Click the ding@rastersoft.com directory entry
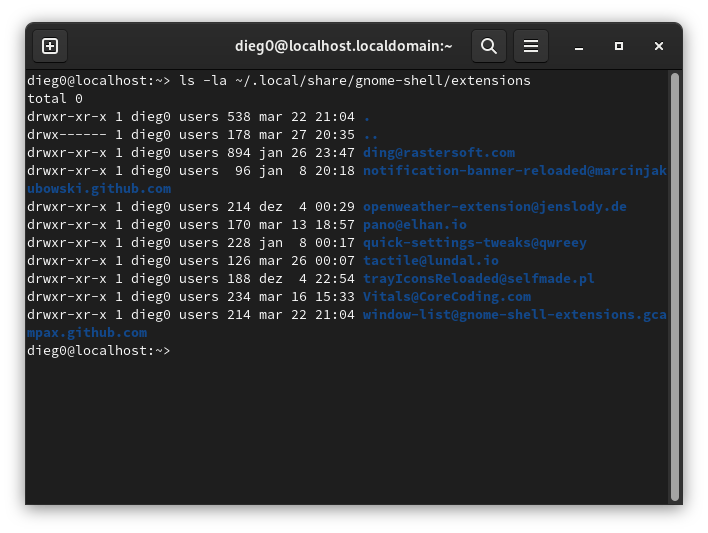 438,153
